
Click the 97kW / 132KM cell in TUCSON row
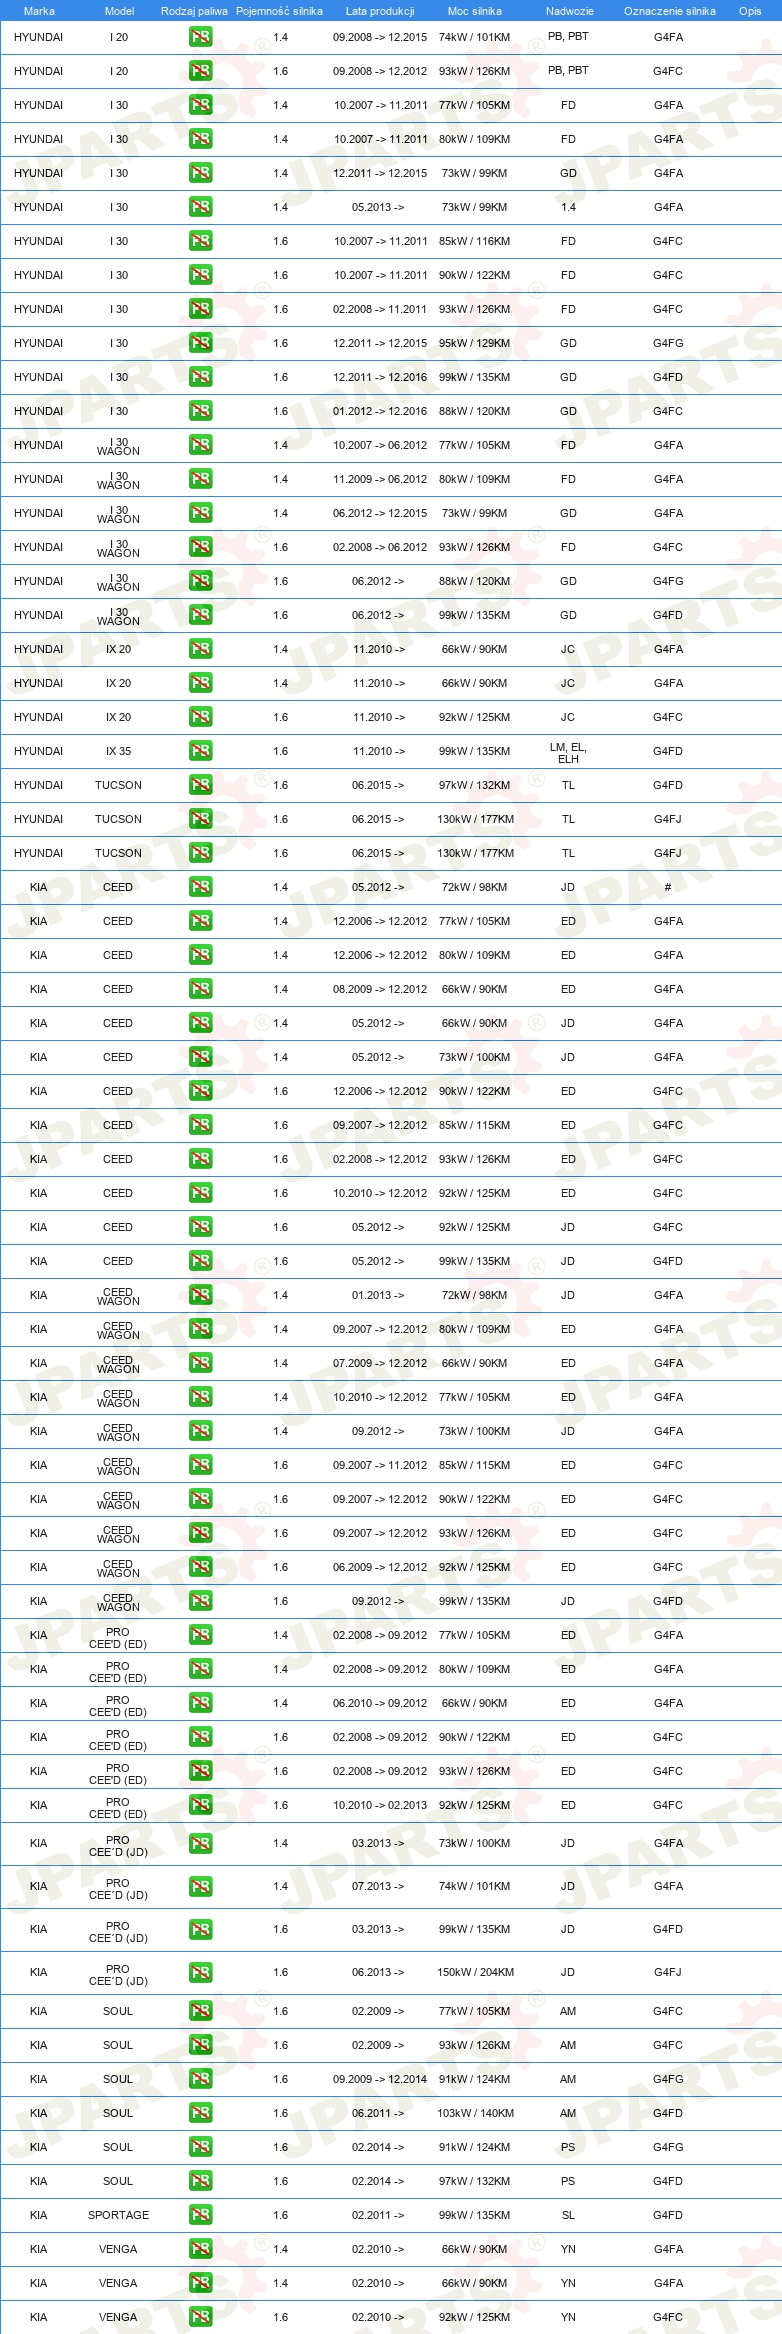coord(474,785)
